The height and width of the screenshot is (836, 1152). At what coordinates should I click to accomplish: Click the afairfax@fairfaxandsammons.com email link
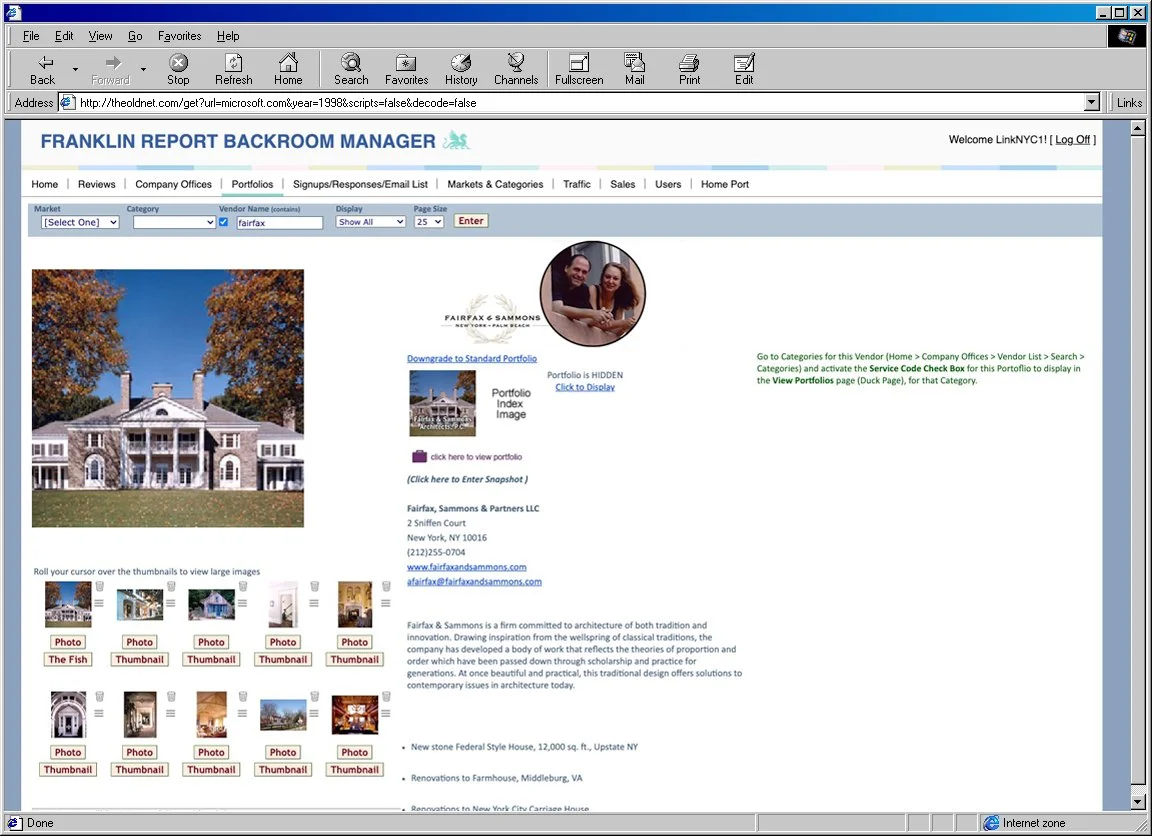[x=474, y=582]
